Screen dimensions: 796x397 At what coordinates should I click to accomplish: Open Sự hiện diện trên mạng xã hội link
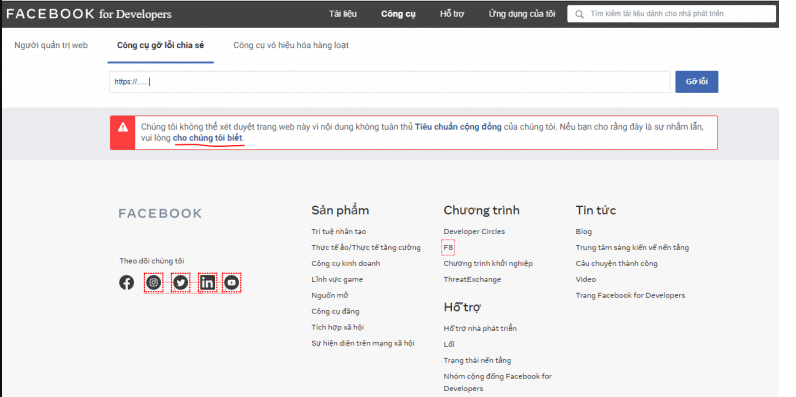(363, 344)
